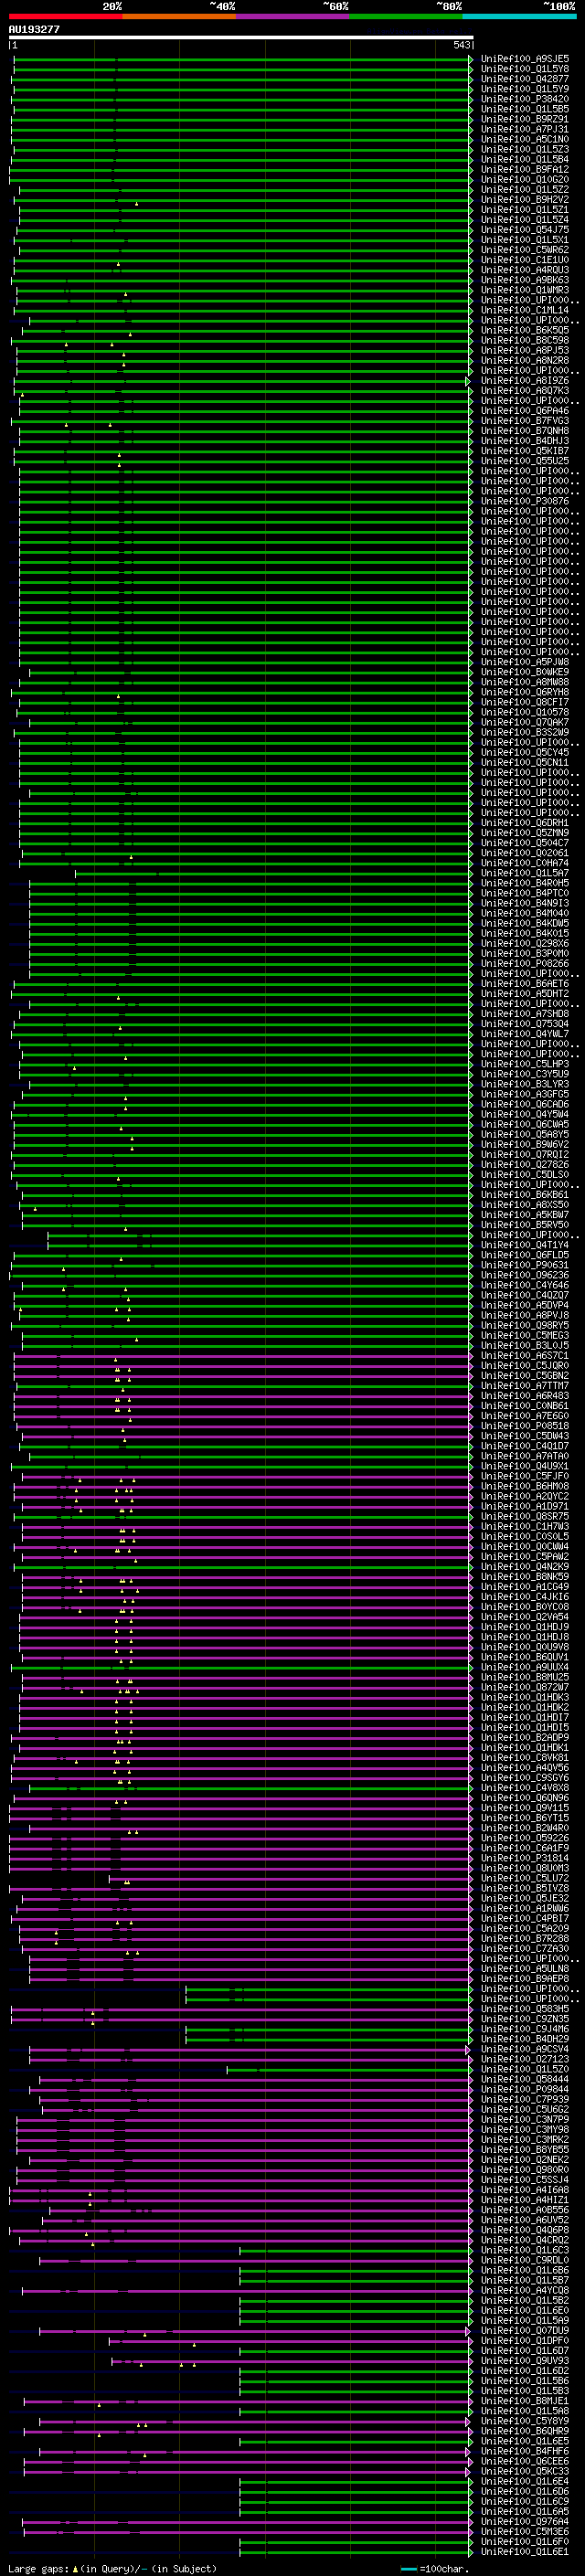Click the label UniRef100_C7P939
Viewport: 585px width, 2576px height.
point(525,2099)
